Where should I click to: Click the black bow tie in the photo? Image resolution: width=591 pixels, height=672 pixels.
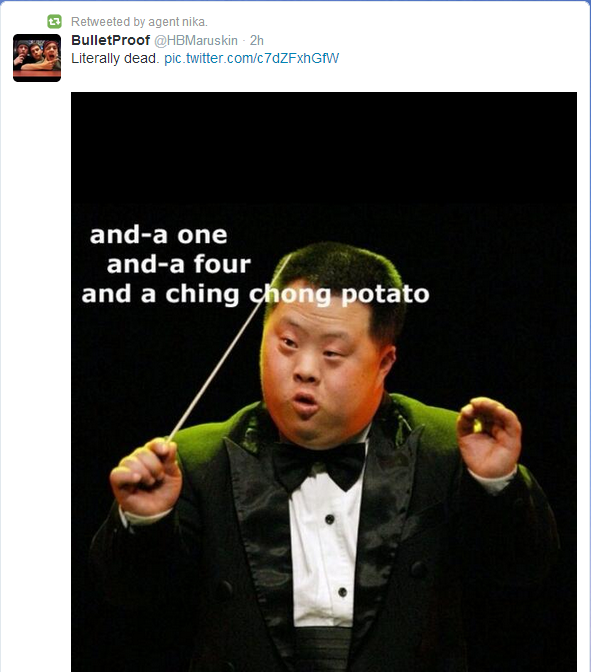[x=320, y=465]
